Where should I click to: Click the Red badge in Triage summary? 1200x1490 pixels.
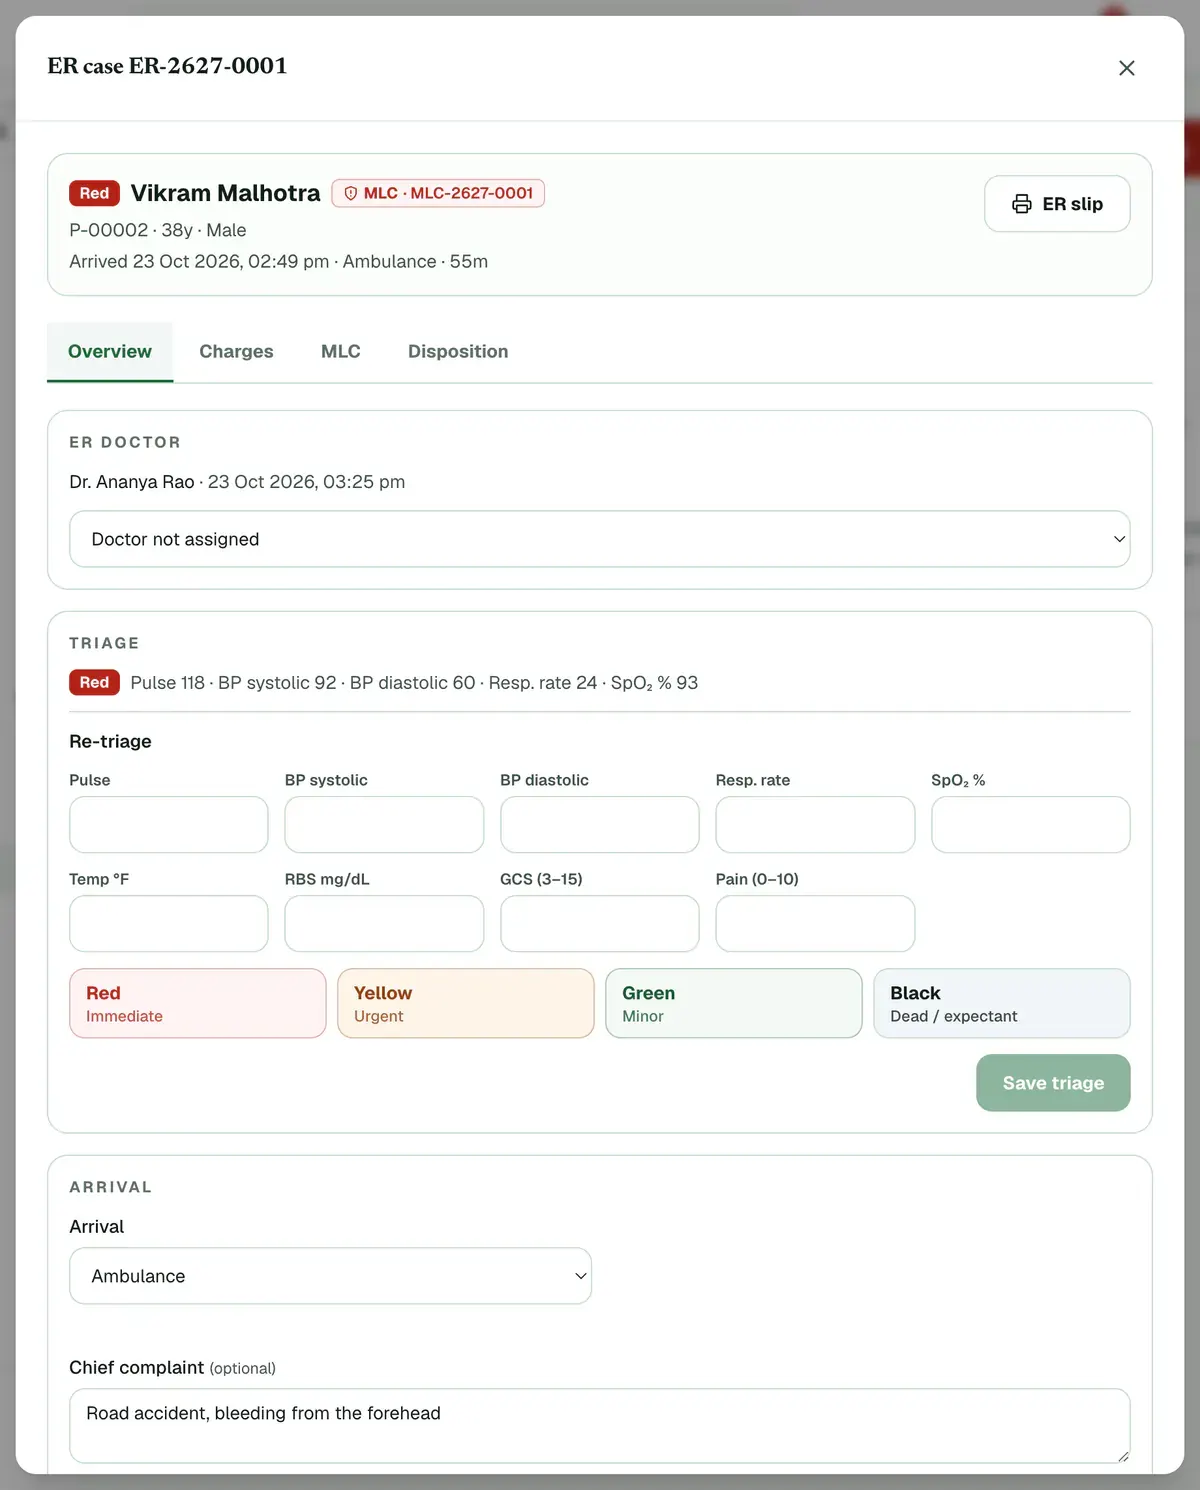pos(94,682)
